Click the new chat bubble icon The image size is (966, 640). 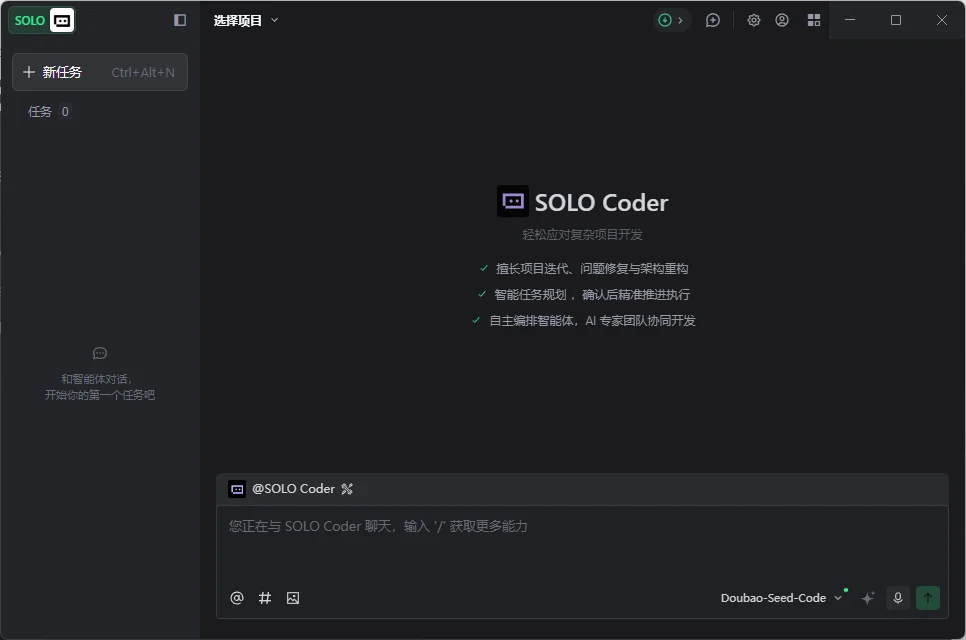(713, 20)
